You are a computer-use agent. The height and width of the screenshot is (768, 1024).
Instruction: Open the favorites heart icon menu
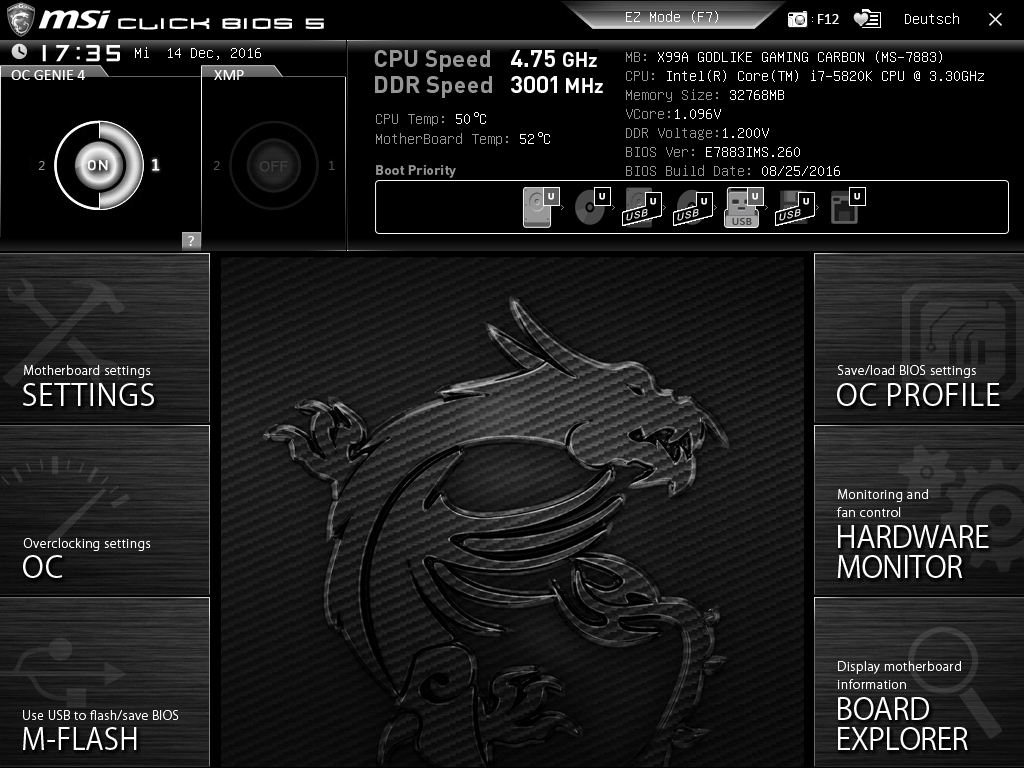(x=867, y=19)
